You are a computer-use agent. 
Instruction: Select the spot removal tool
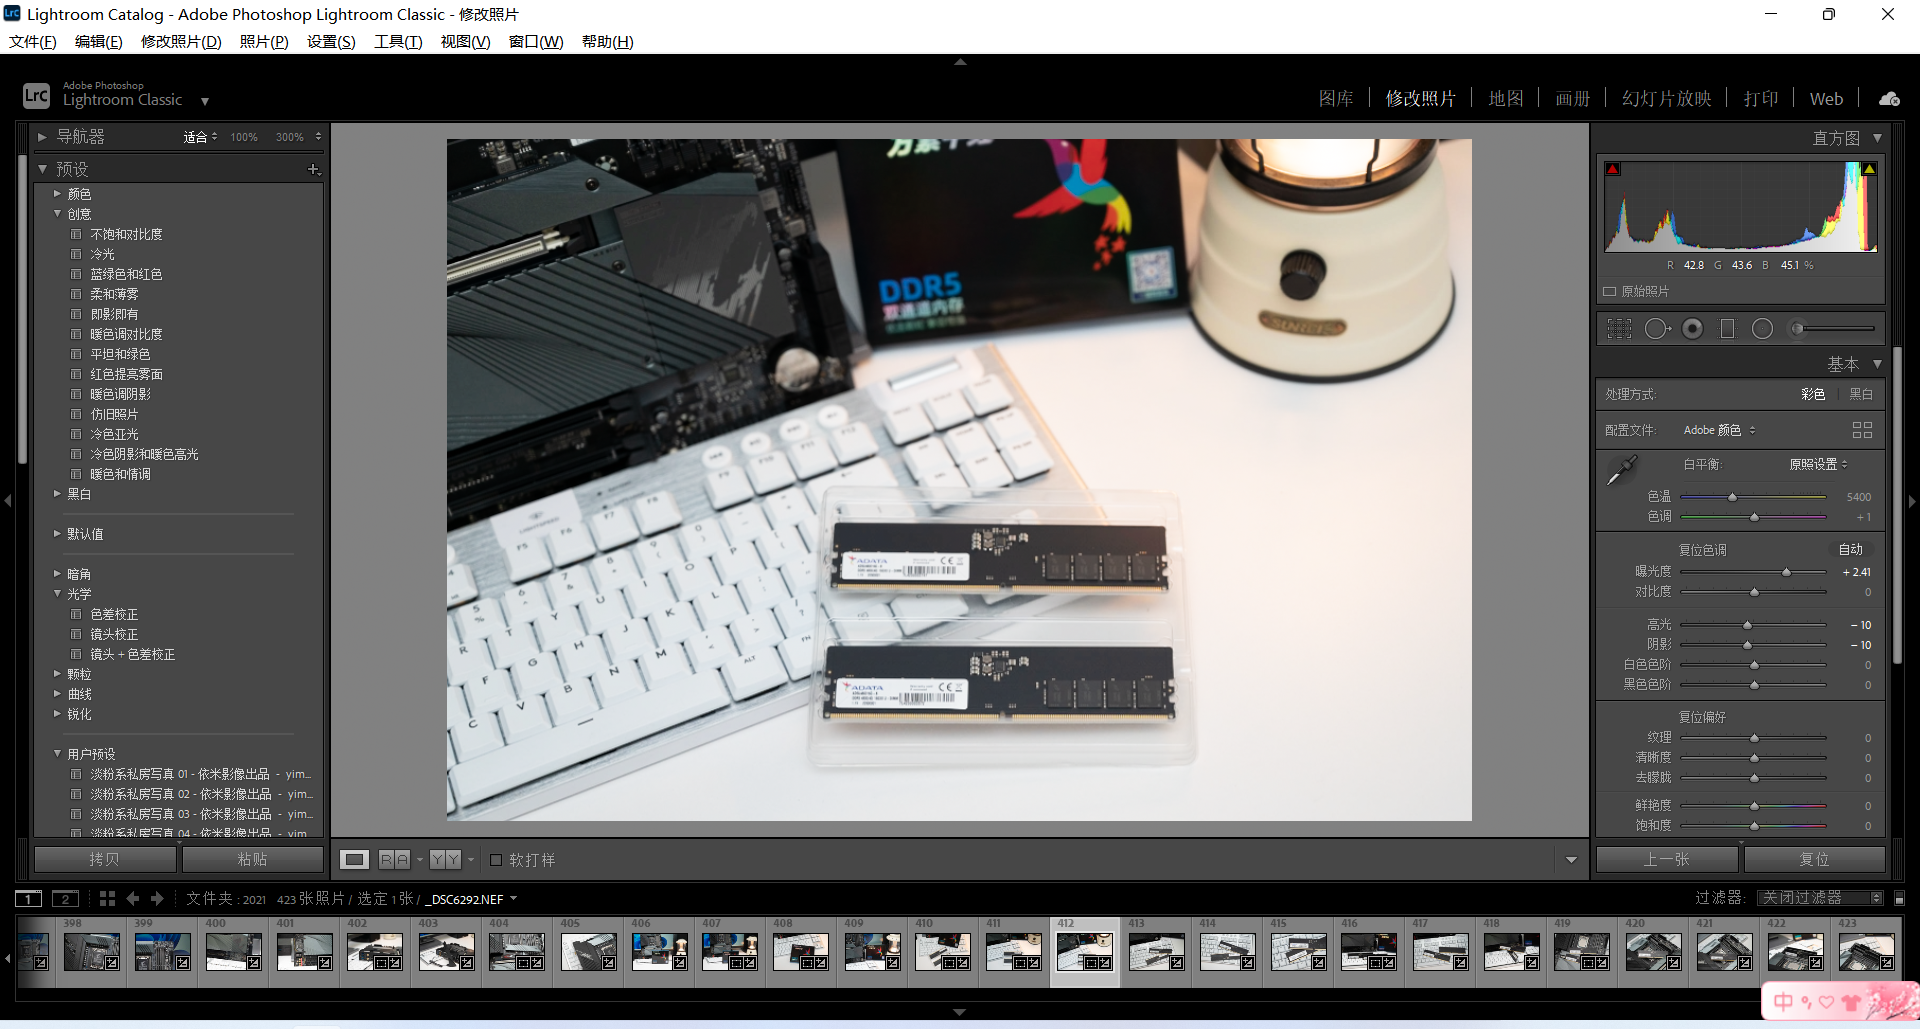(x=1657, y=329)
